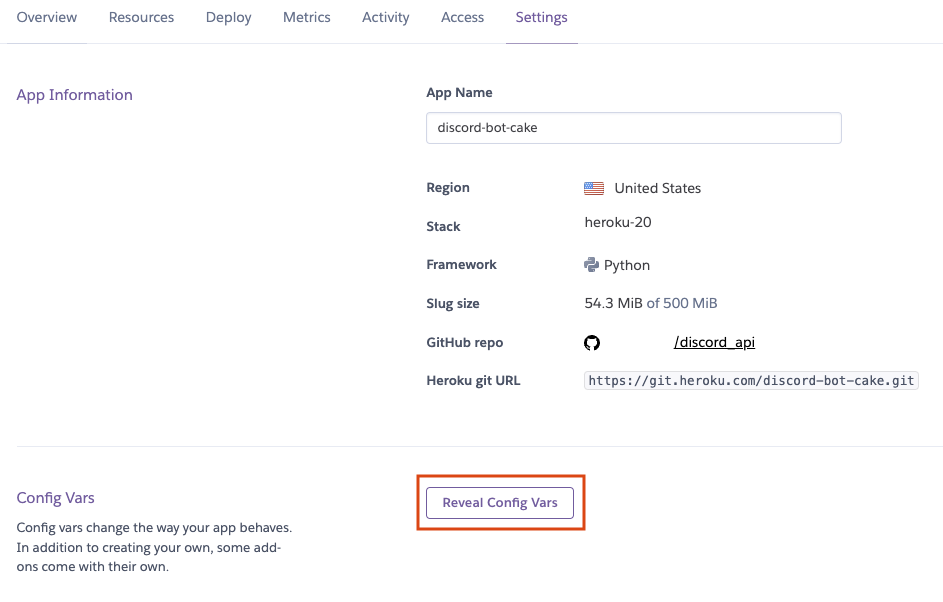Edit the App Name field discord-bot-cake
The width and height of the screenshot is (943, 602).
click(x=634, y=128)
